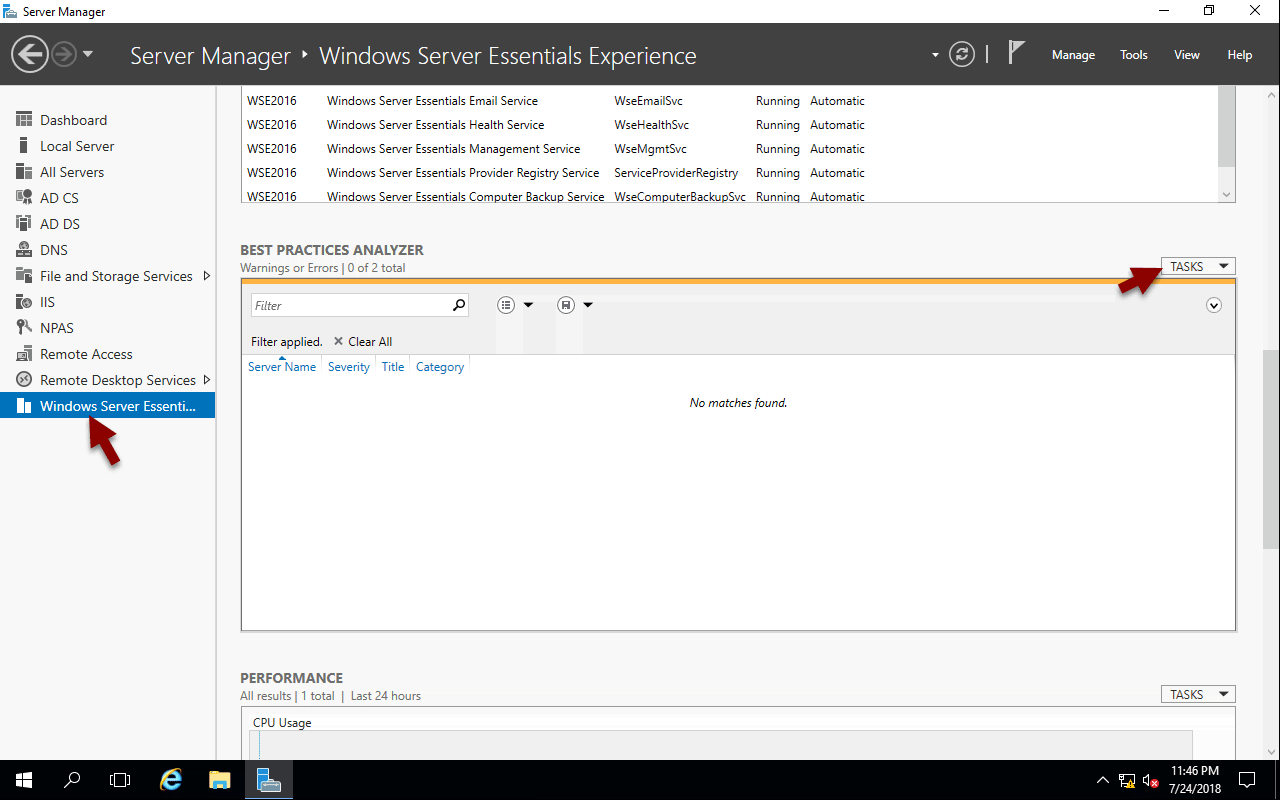Click the IIS sidebar icon
Screen dimensions: 1280x800
coord(24,302)
